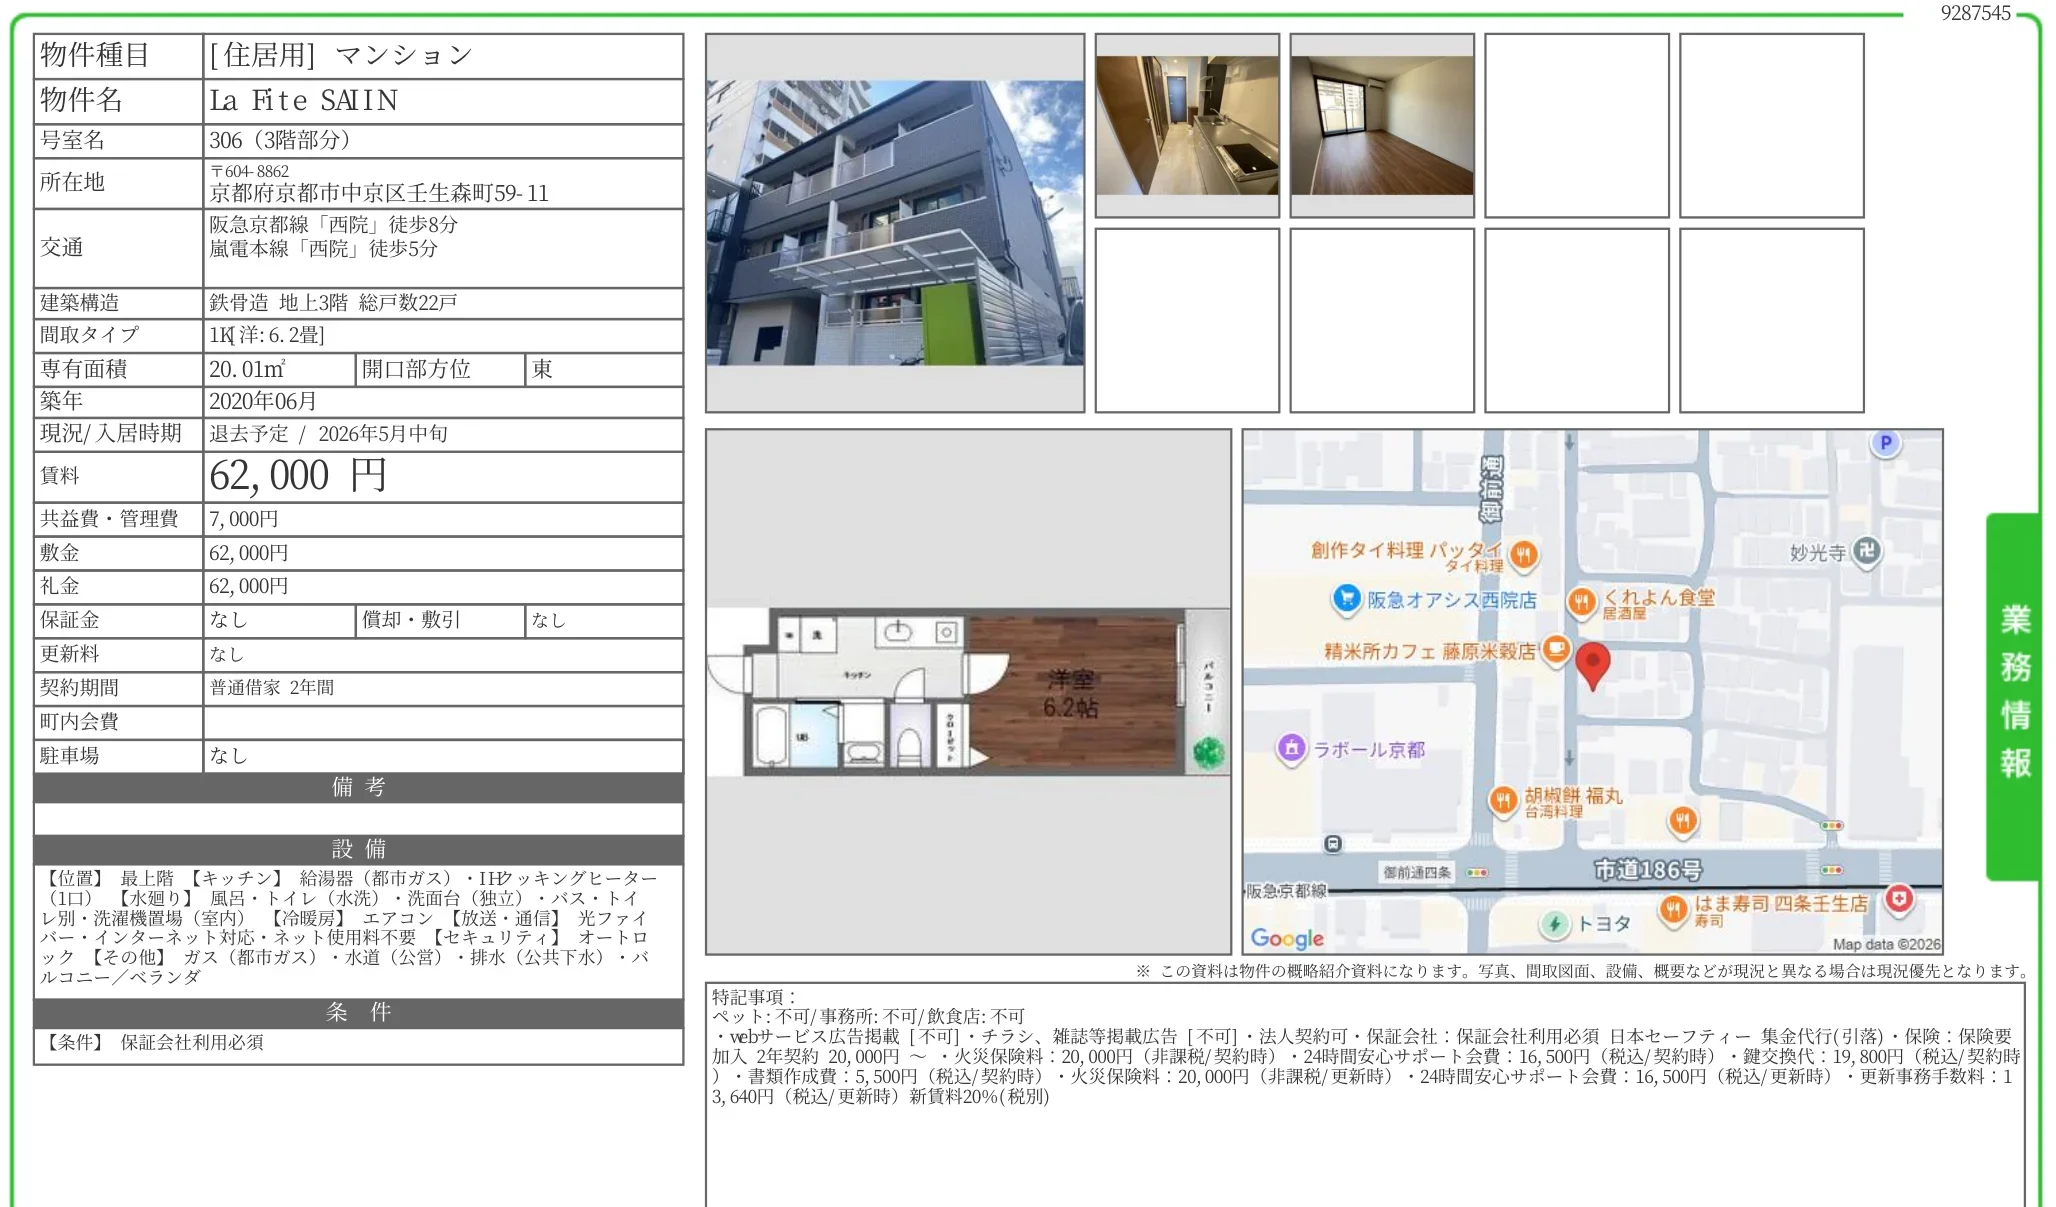Click the parking P icon on map
The width and height of the screenshot is (2056, 1207).
(1885, 443)
